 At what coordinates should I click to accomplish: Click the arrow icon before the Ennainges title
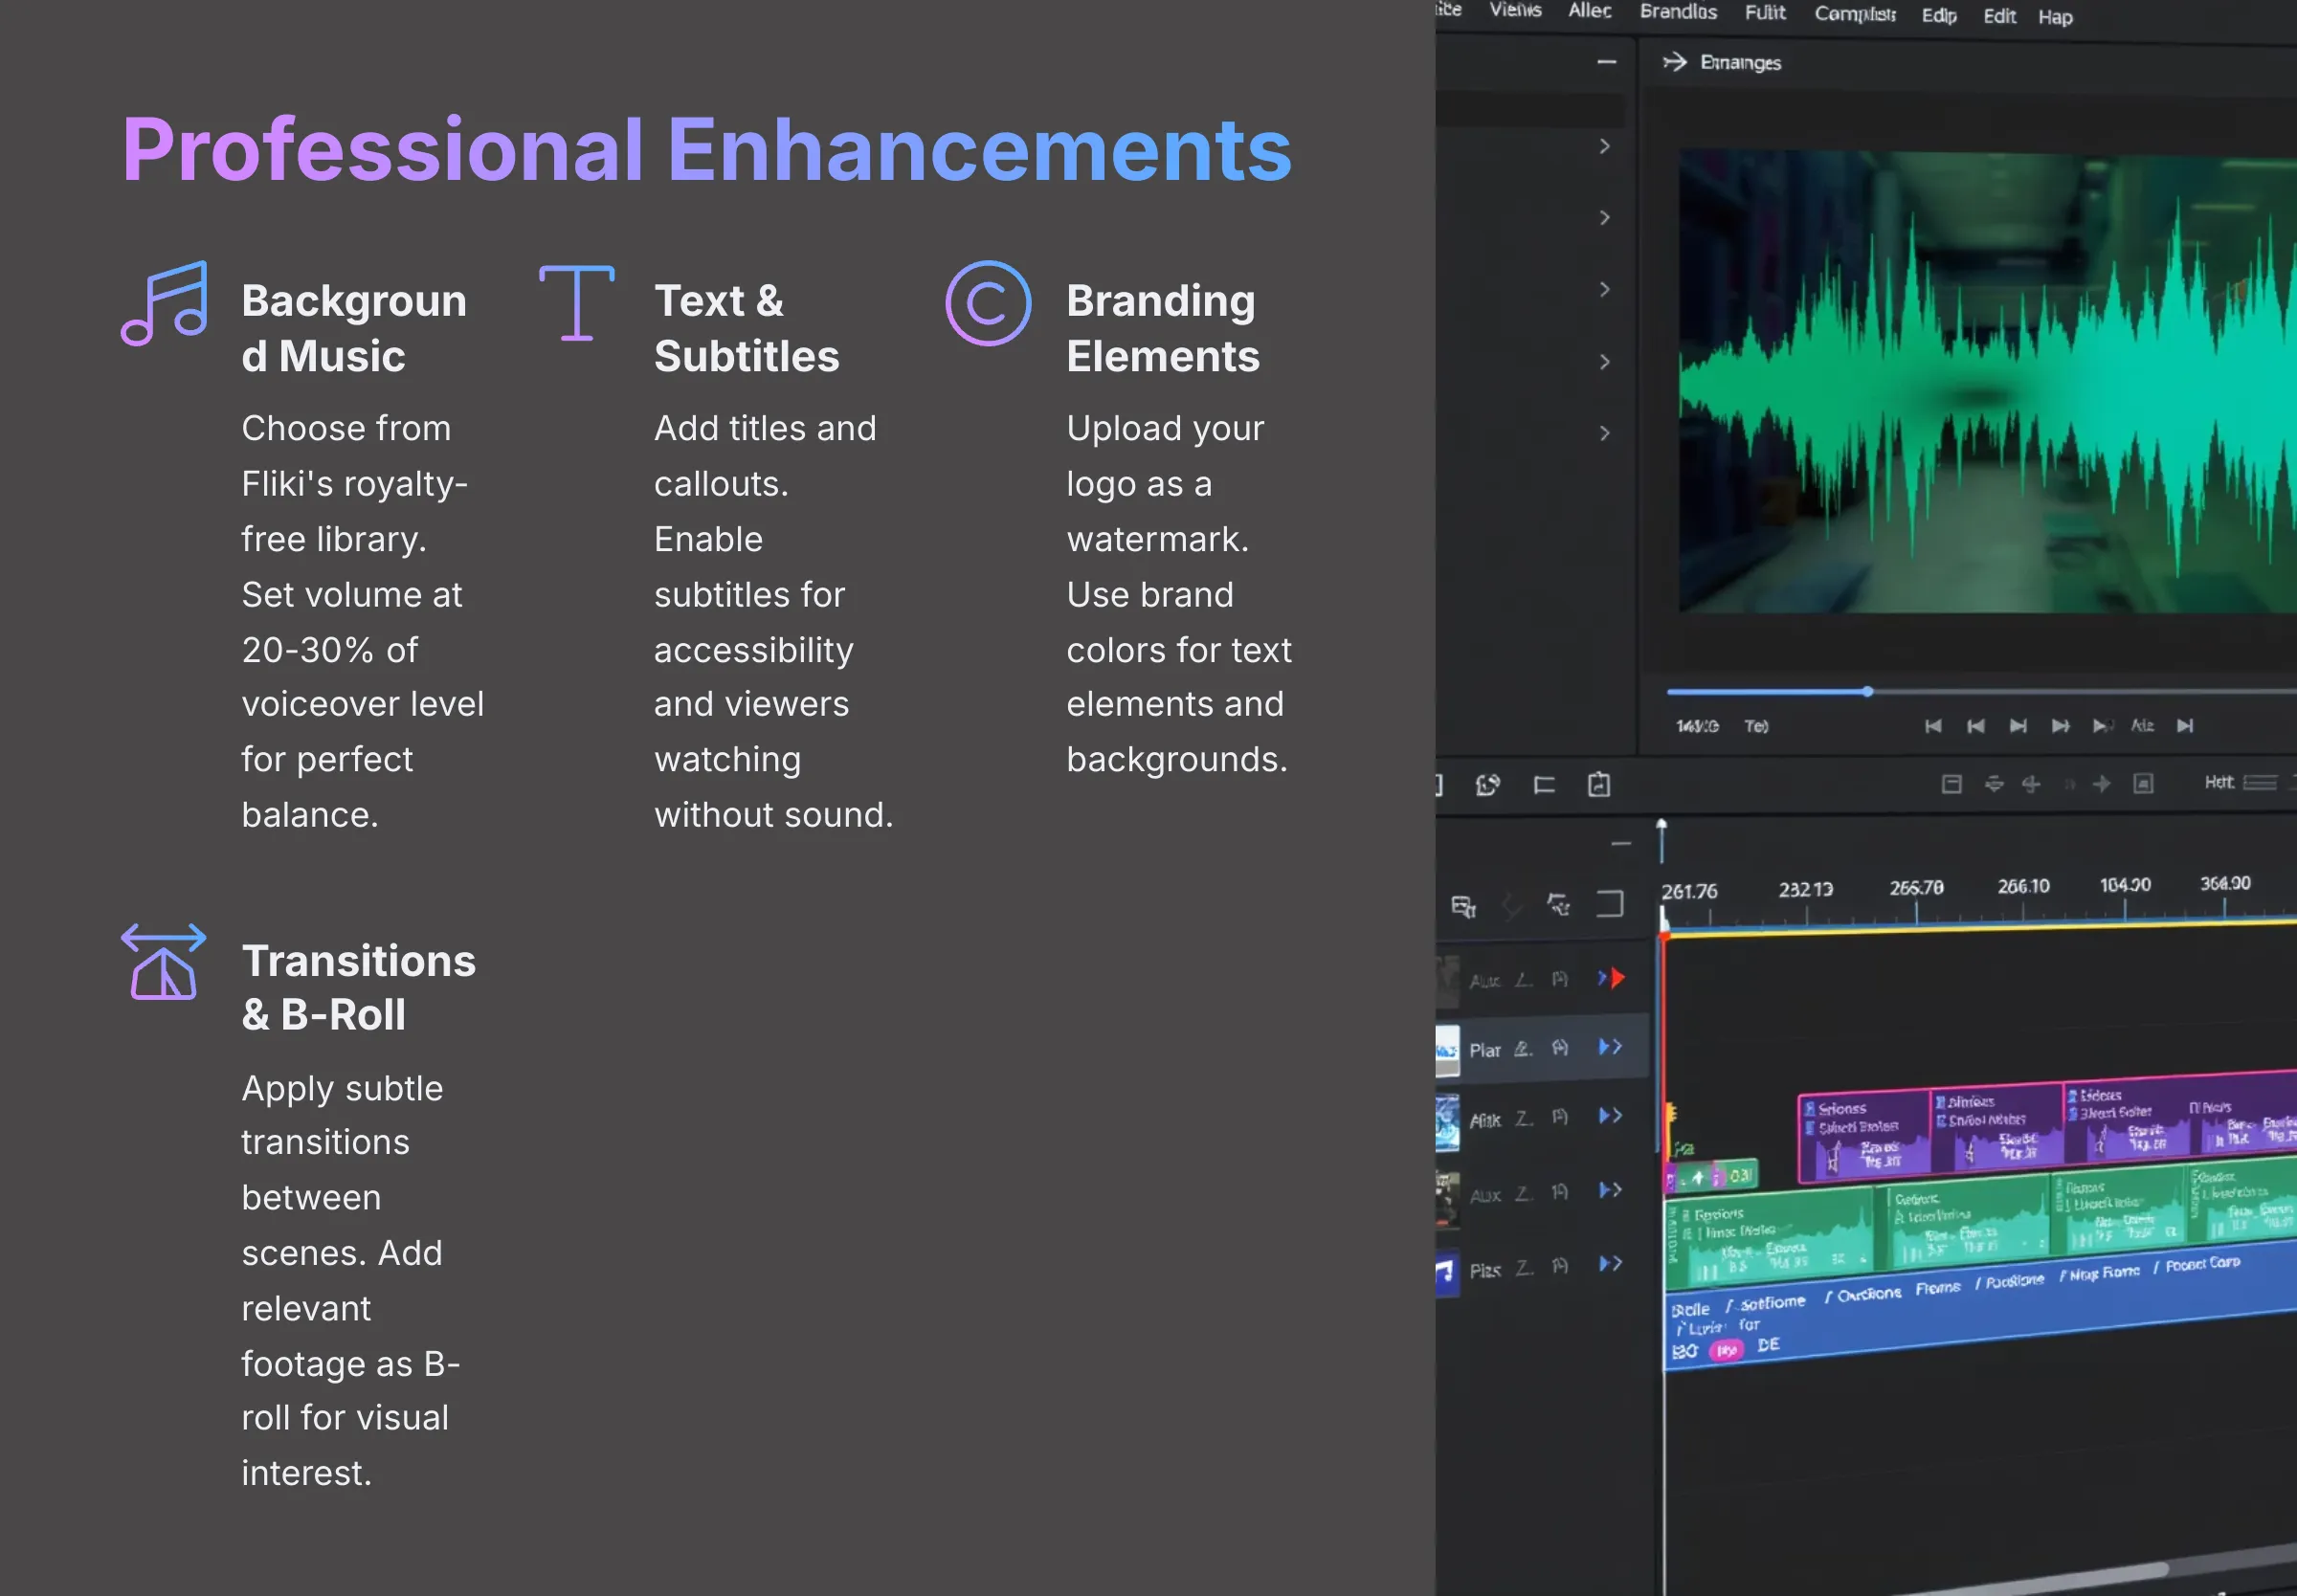coord(1674,63)
